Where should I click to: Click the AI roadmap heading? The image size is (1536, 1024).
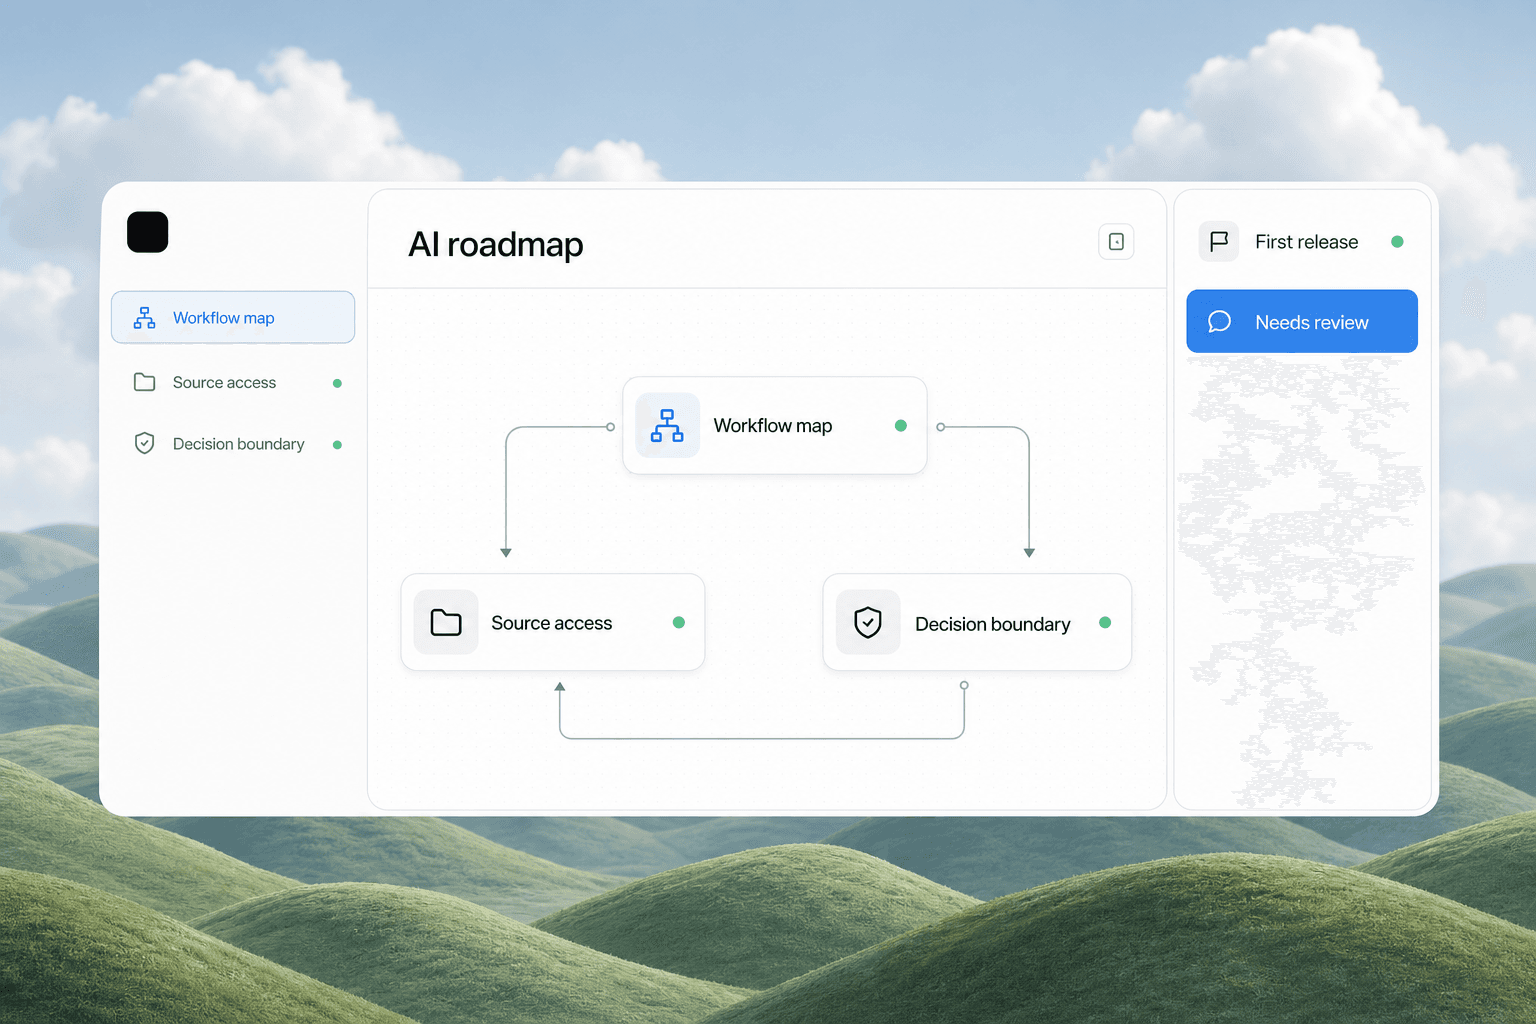point(495,244)
